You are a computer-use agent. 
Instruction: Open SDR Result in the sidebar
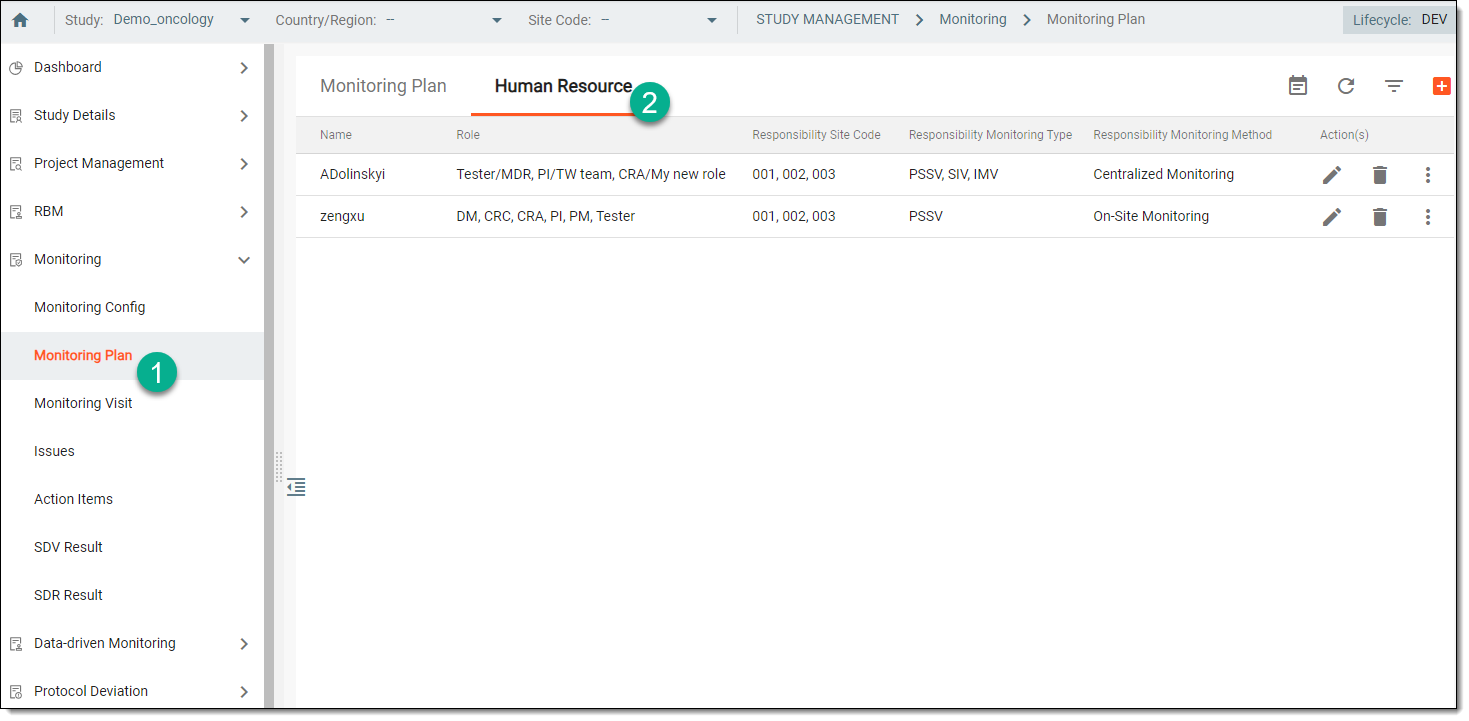68,596
